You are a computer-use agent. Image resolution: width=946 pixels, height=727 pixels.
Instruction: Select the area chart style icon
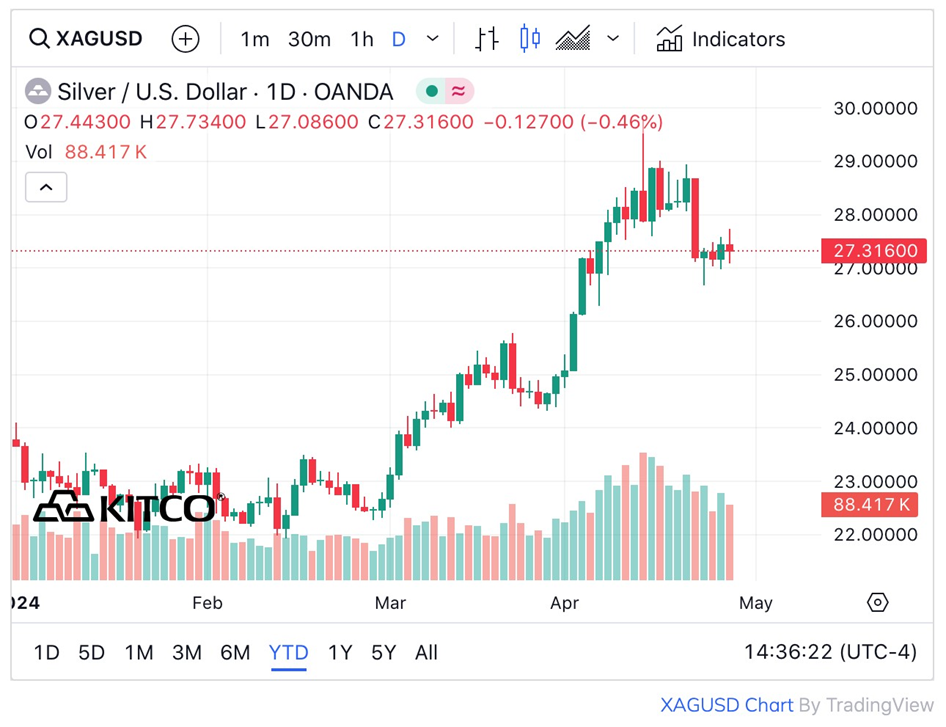coord(573,40)
